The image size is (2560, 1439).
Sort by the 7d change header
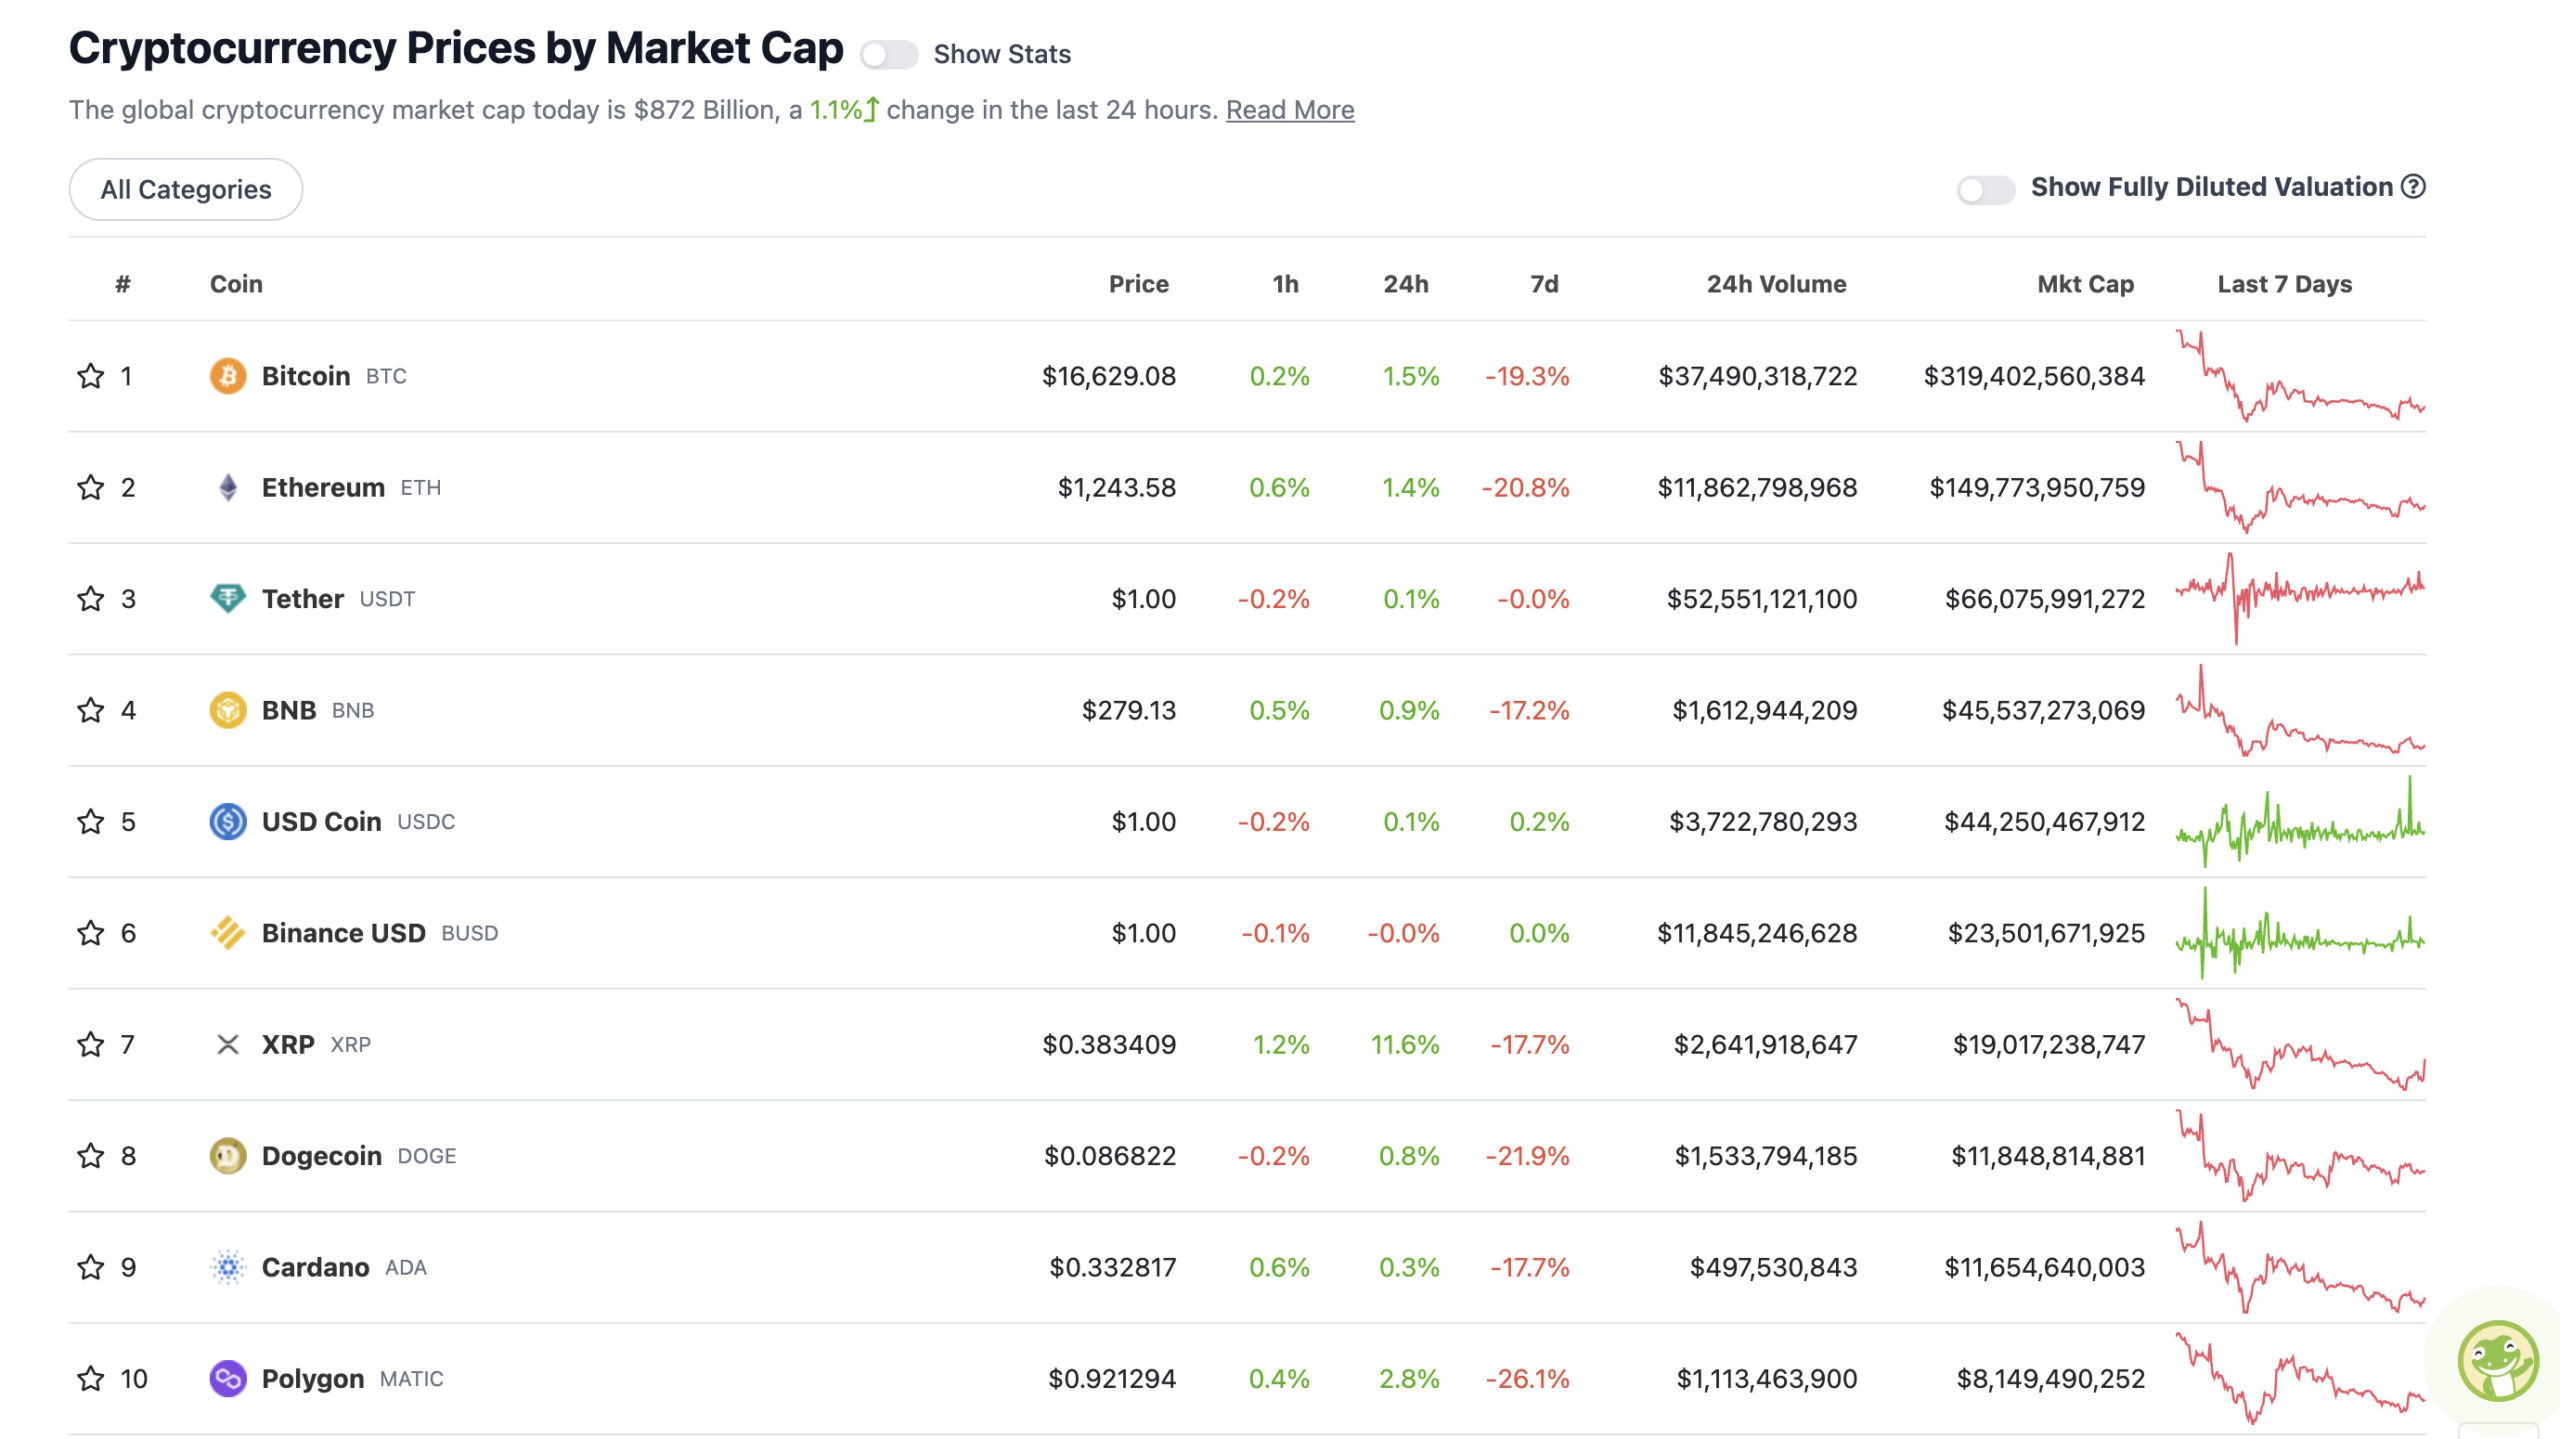click(x=1544, y=284)
